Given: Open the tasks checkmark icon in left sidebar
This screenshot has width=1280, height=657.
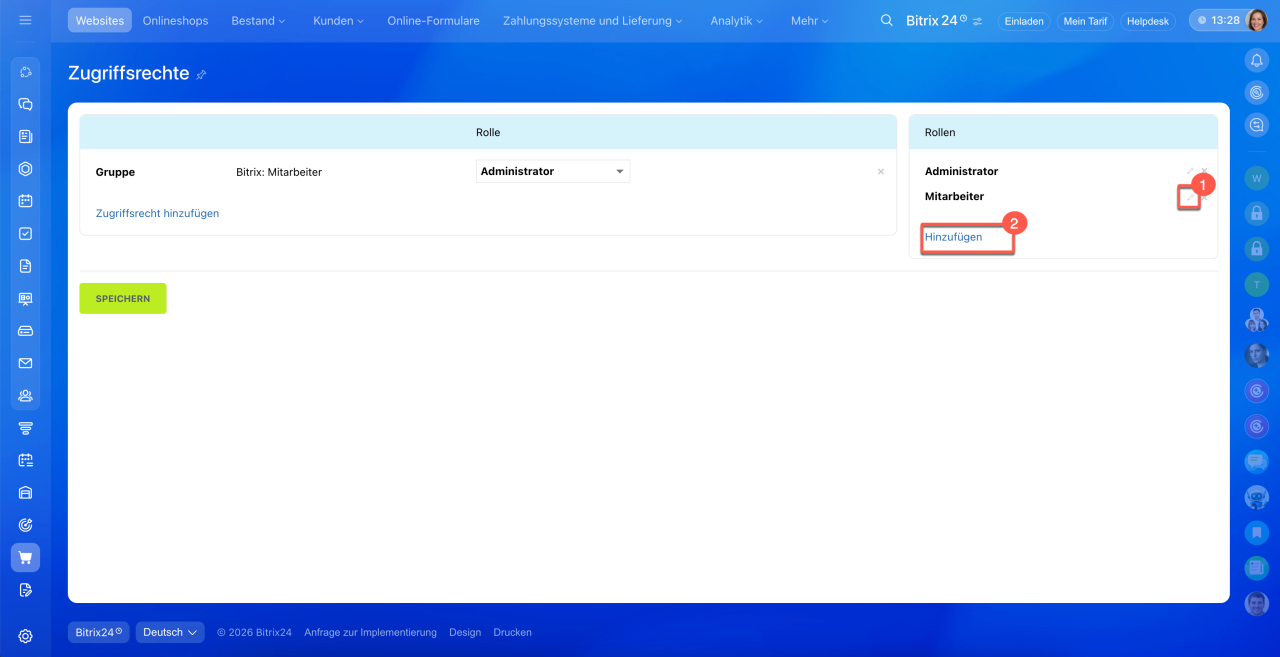Looking at the screenshot, I should (x=25, y=233).
